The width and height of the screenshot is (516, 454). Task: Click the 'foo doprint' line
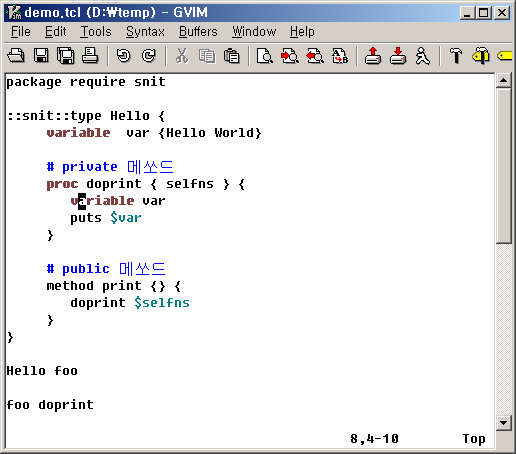pyautogui.click(x=50, y=405)
